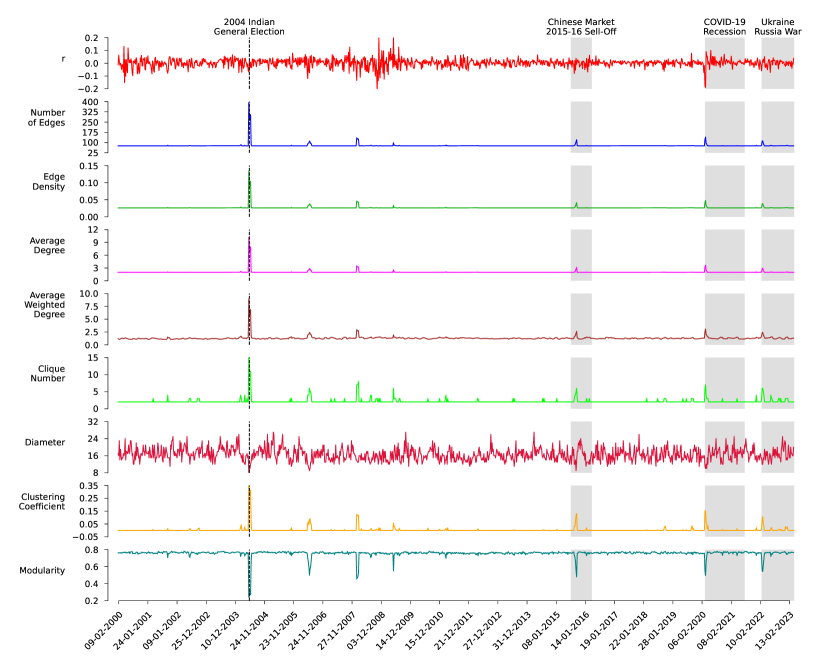831x670 pixels.
Task: Select the 'Clustering Coefficient' axis label
Action: click(x=42, y=501)
